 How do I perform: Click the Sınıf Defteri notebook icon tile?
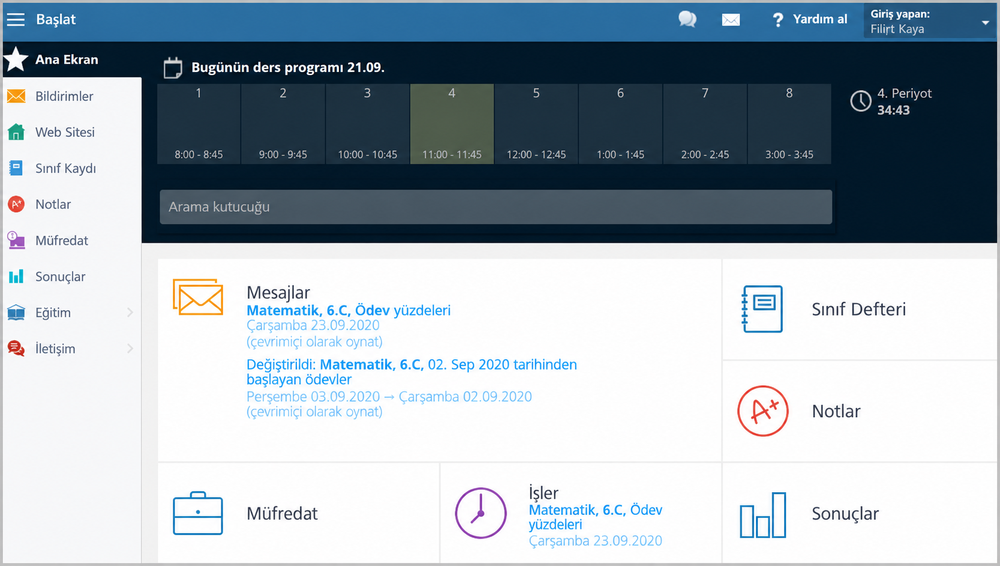coord(762,309)
